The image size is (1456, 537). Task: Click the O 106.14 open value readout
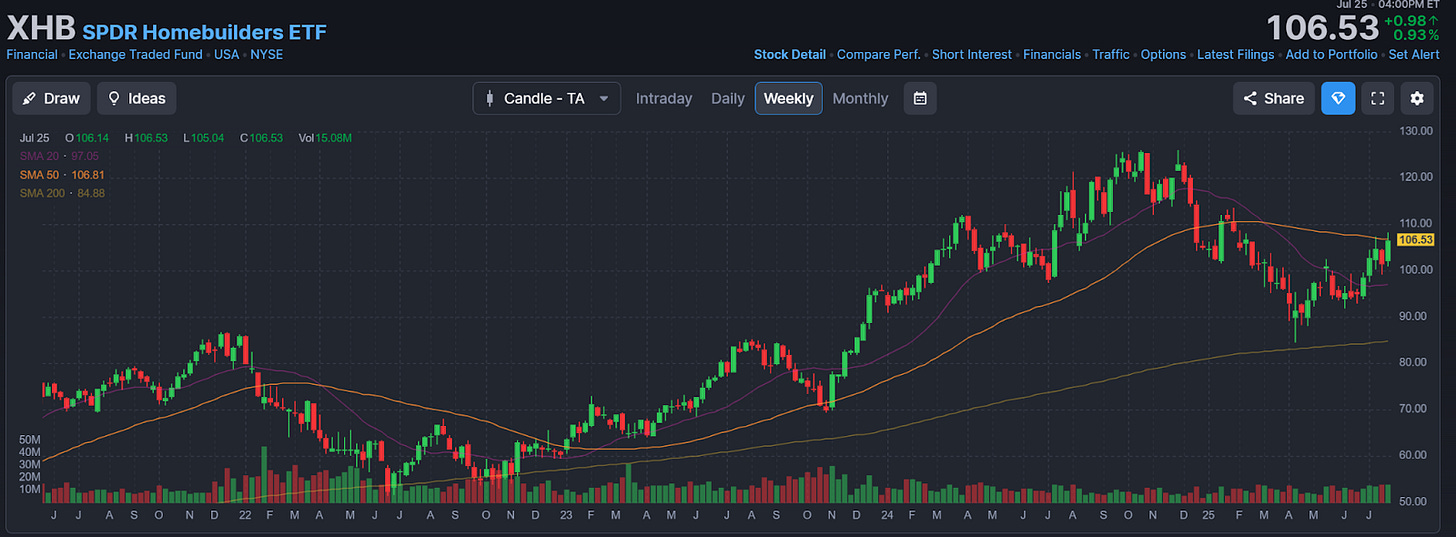[85, 138]
